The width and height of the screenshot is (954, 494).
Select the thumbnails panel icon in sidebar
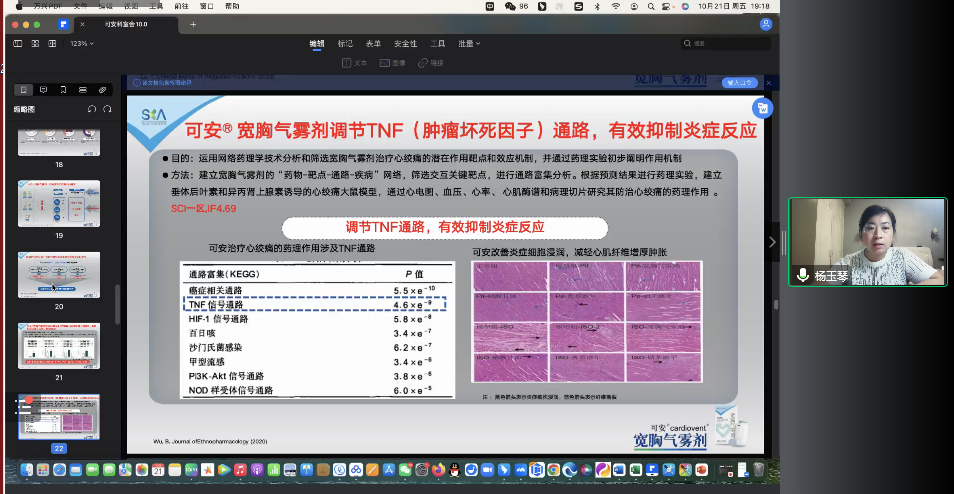pos(23,89)
